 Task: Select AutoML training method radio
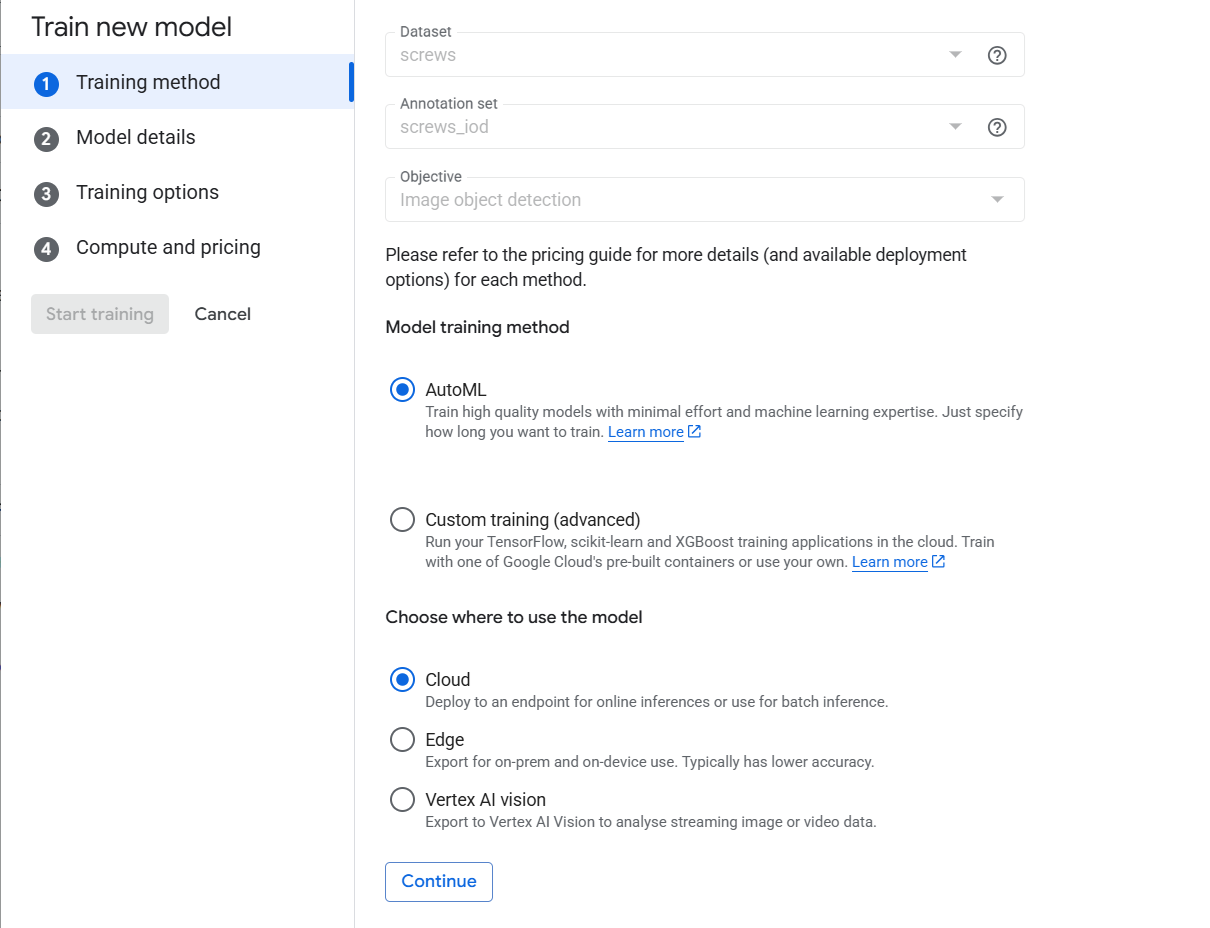coord(402,390)
